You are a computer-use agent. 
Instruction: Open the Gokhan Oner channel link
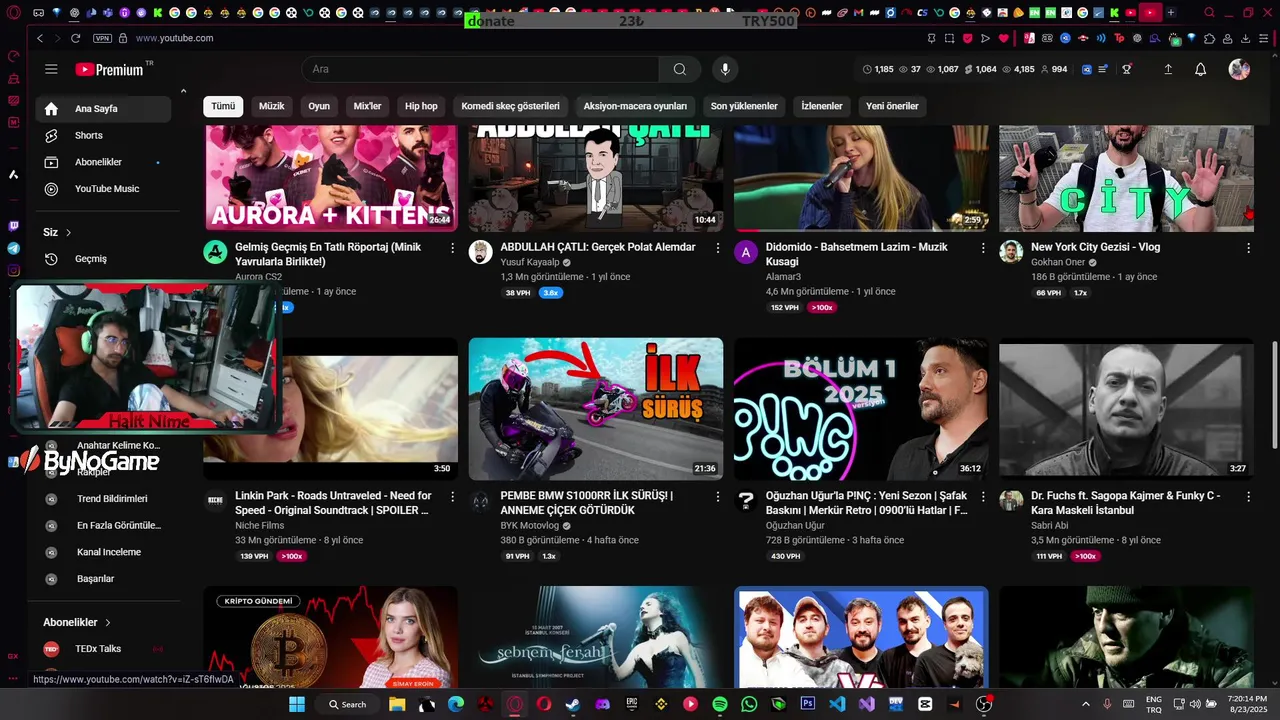tap(1058, 262)
